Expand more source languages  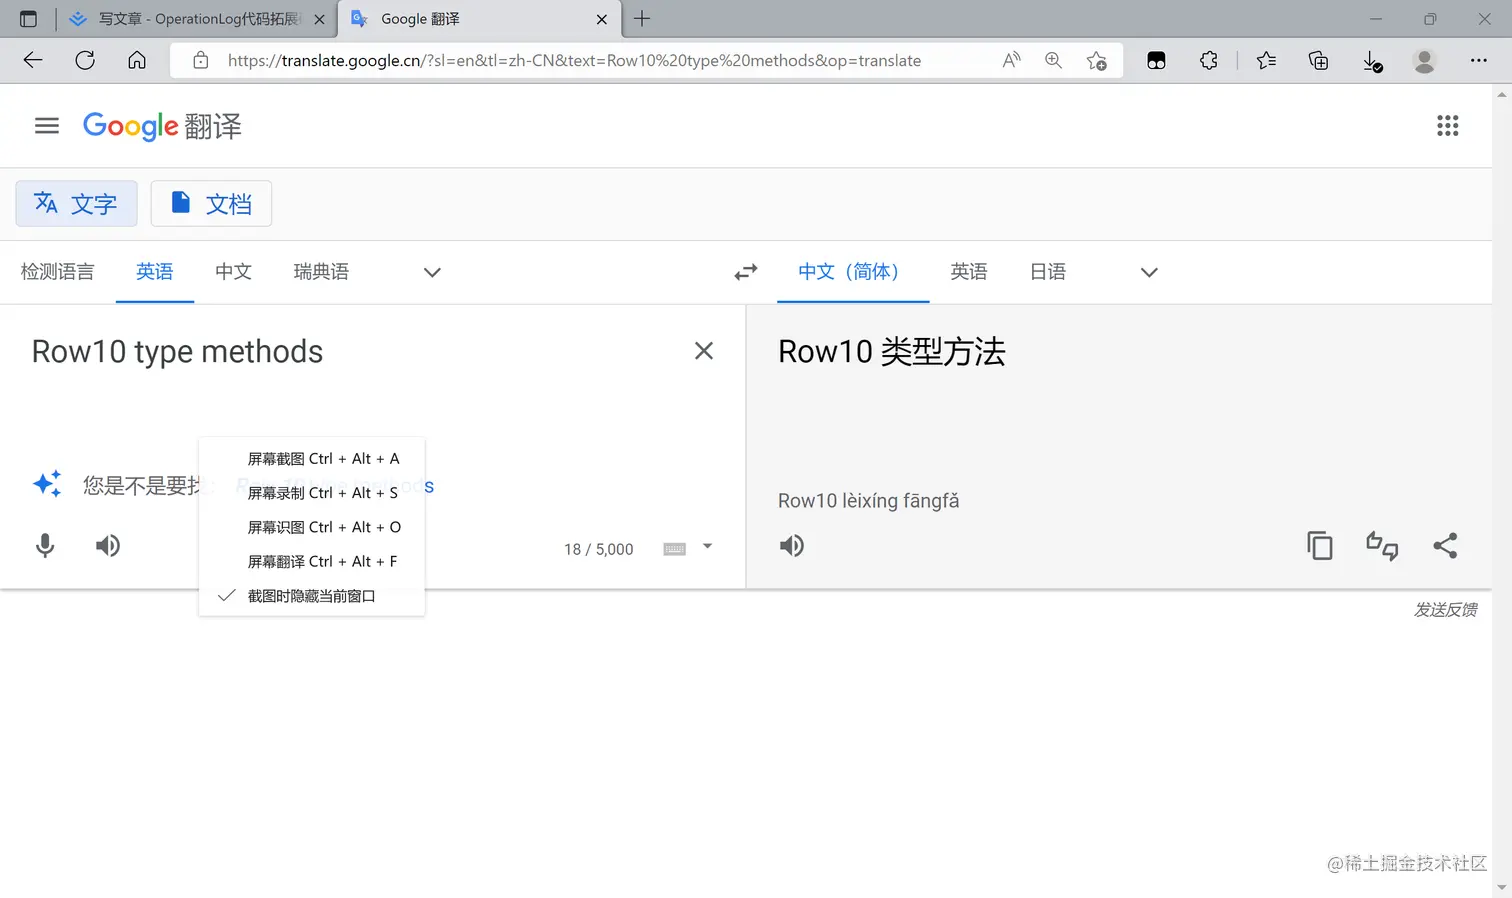tap(432, 272)
